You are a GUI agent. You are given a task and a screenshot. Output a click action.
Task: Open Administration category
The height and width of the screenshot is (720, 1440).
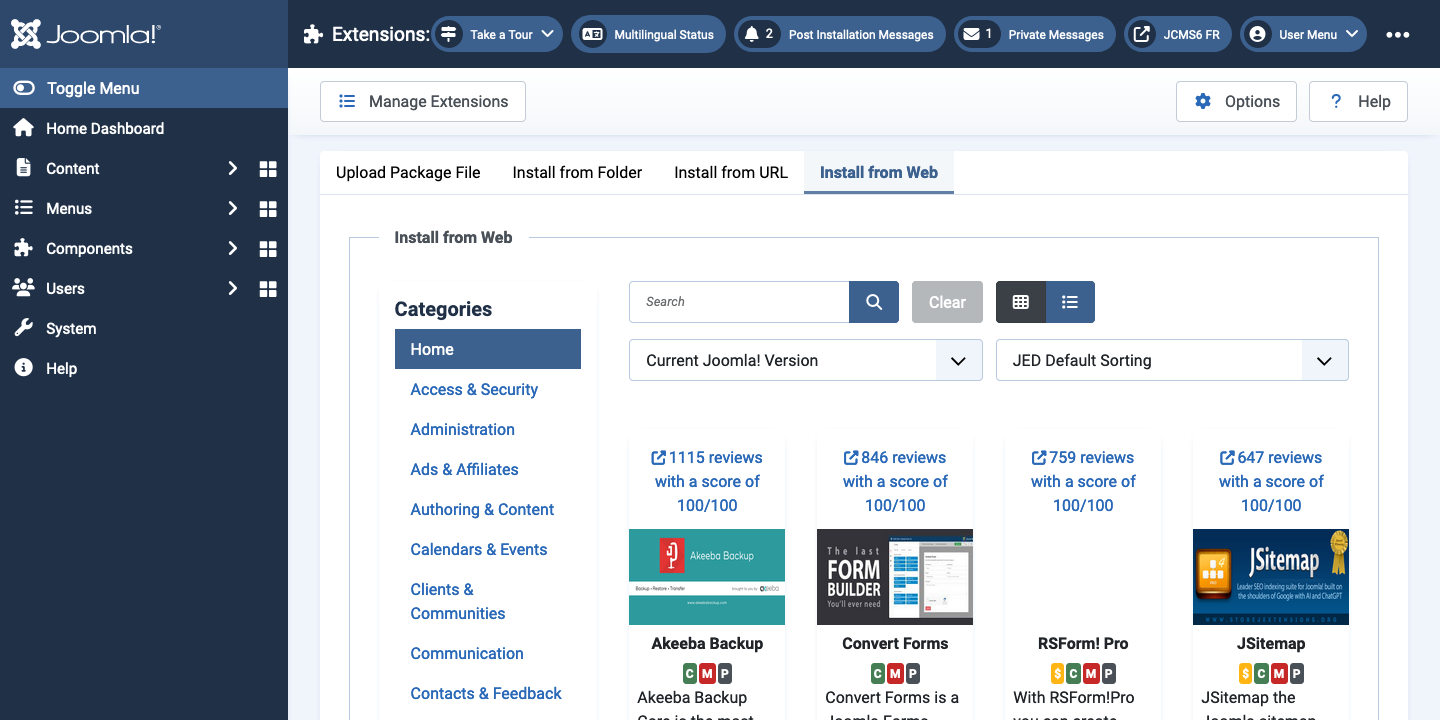click(x=462, y=429)
